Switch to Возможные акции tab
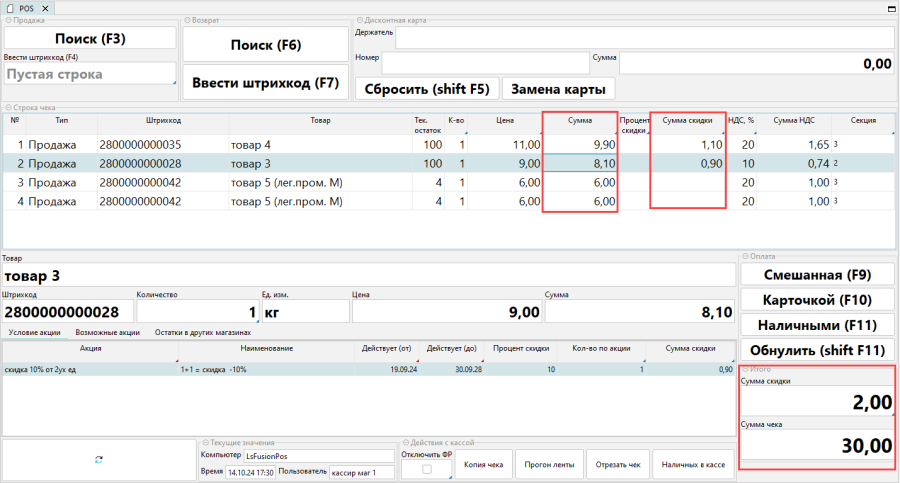Image resolution: width=900 pixels, height=483 pixels. (107, 332)
